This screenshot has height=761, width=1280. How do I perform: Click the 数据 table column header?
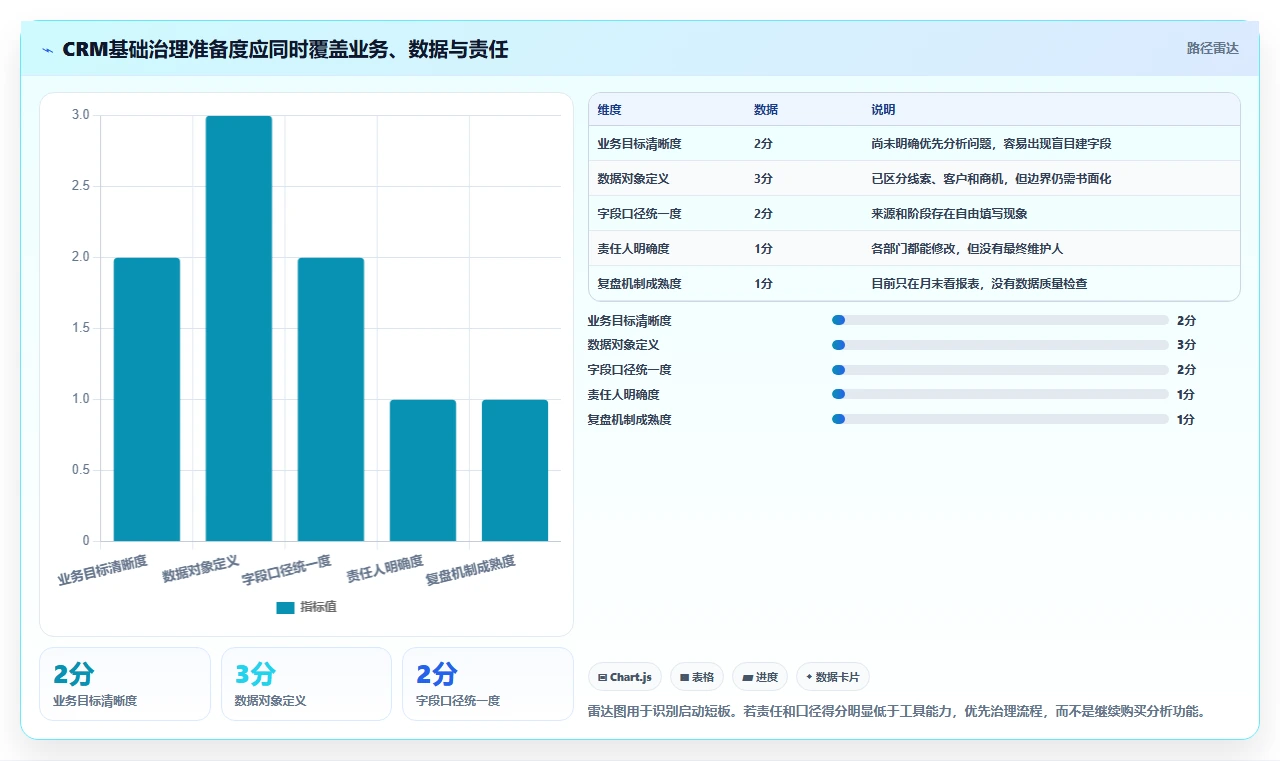(x=766, y=109)
